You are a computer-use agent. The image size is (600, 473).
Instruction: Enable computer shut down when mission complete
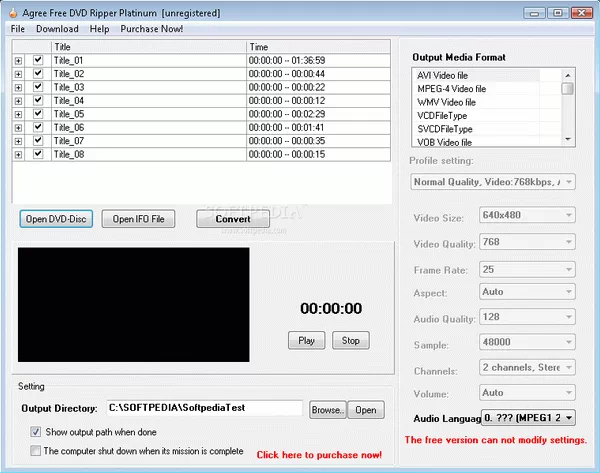[x=36, y=451]
